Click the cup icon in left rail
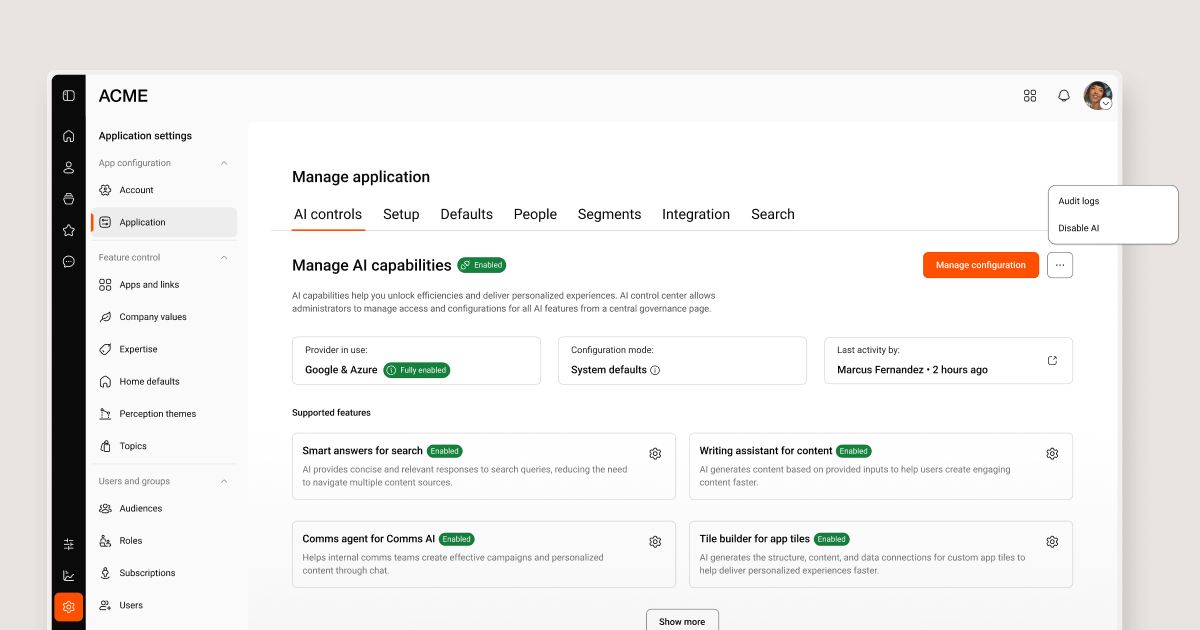The width and height of the screenshot is (1200, 630). (x=69, y=199)
